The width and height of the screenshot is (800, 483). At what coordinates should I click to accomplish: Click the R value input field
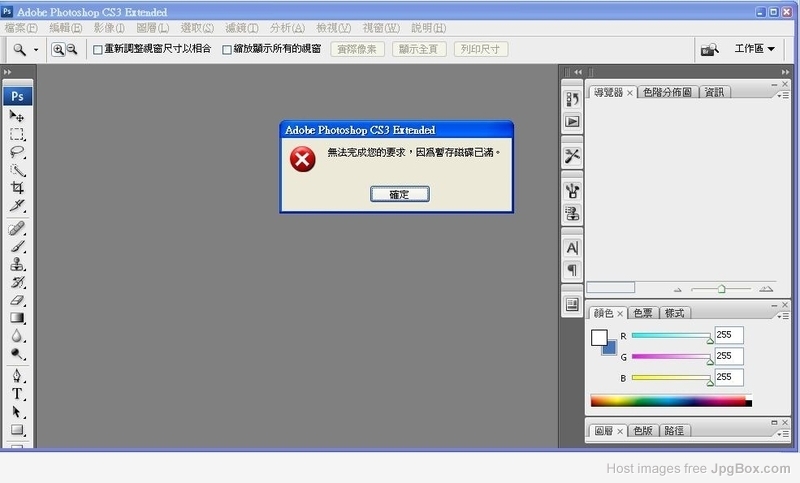coord(728,336)
